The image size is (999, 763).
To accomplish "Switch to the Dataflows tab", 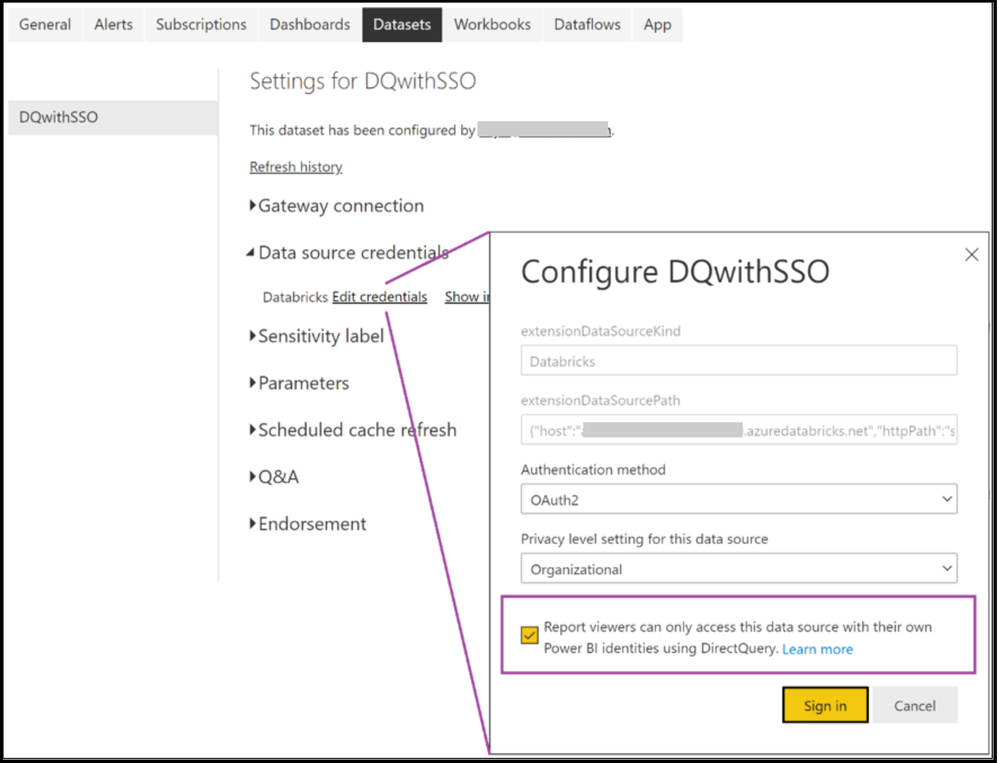I will pos(587,25).
